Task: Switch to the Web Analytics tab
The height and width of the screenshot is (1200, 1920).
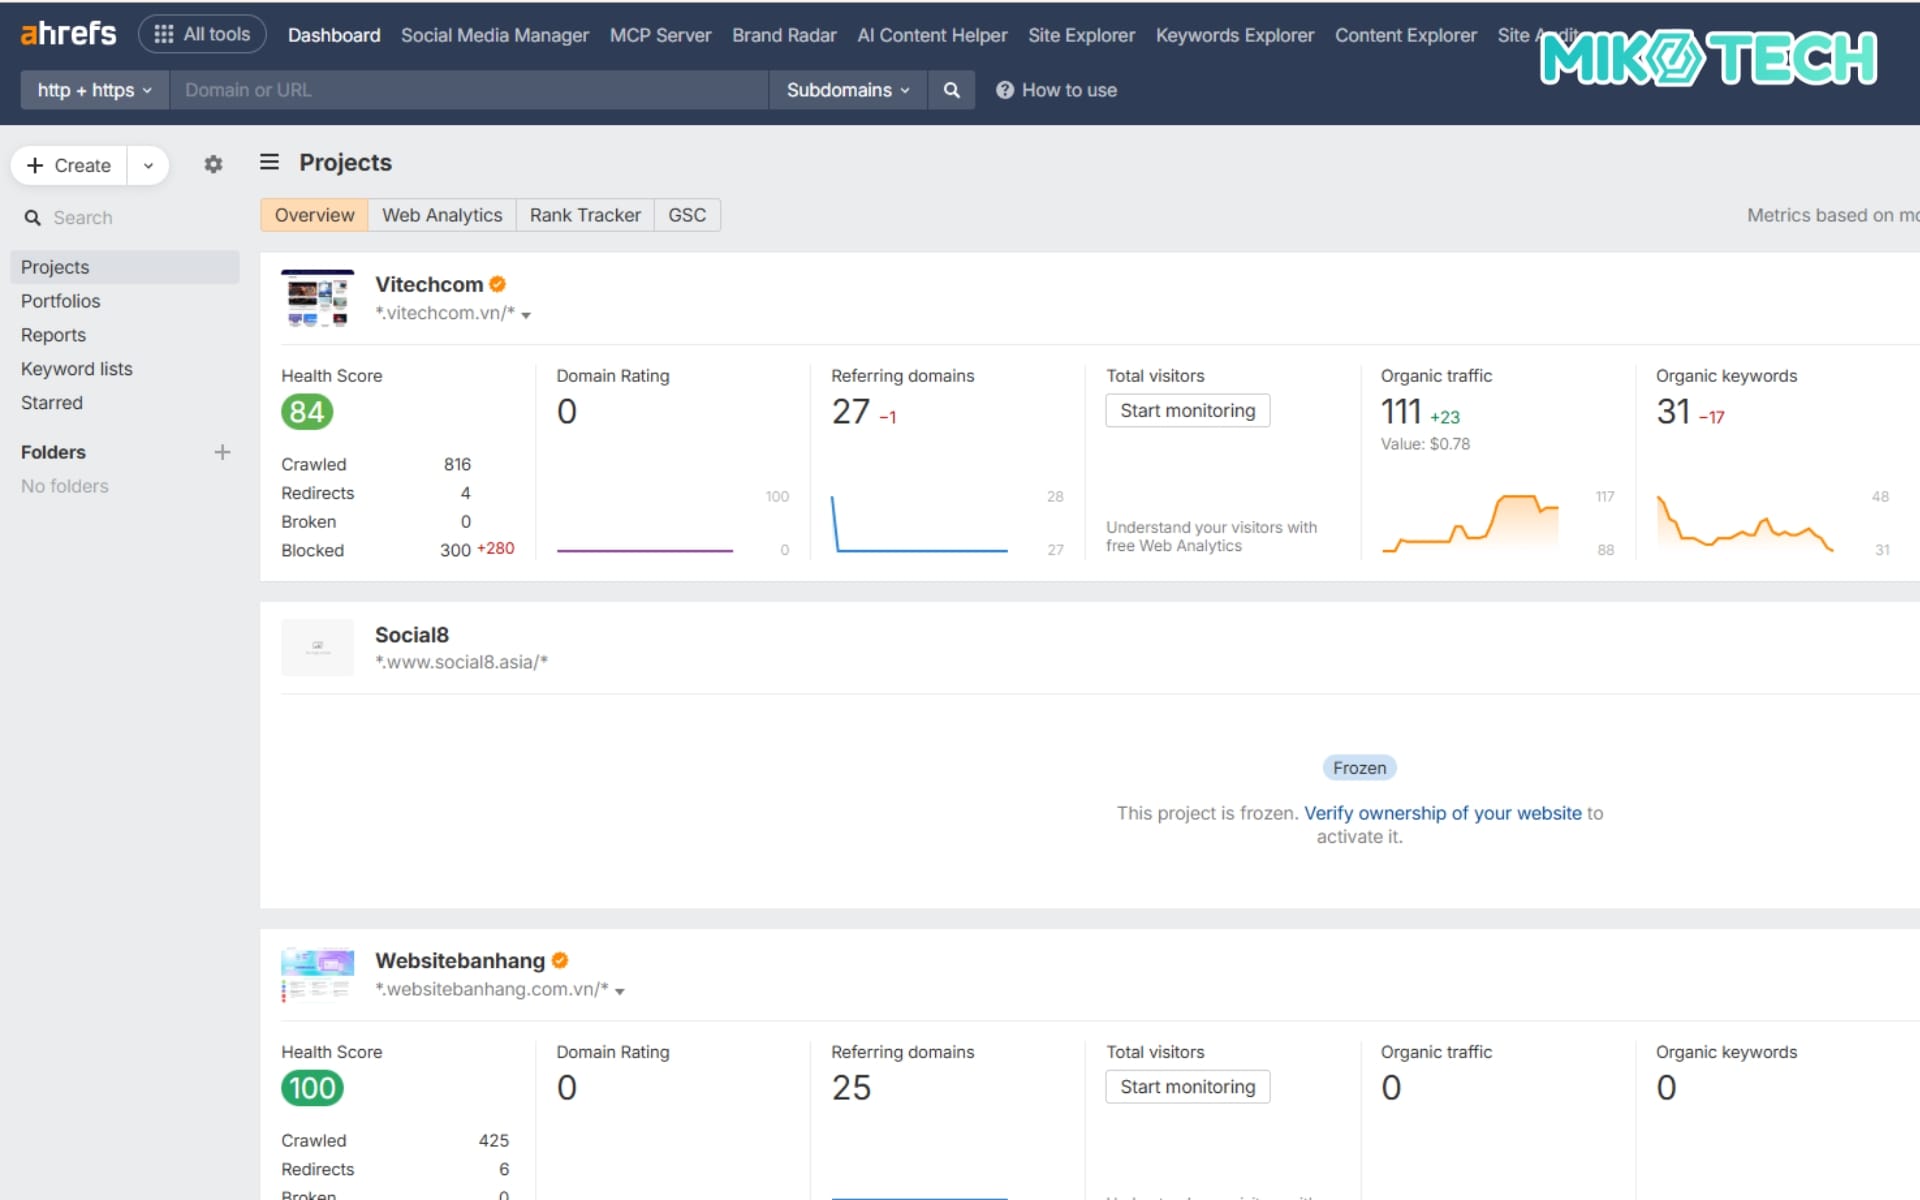Action: pos(442,215)
